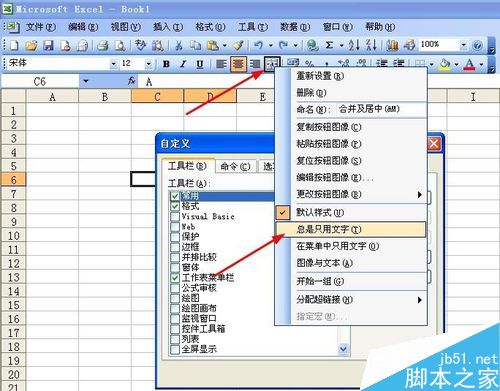Check the 边框 toolbar checkbox

coord(175,247)
